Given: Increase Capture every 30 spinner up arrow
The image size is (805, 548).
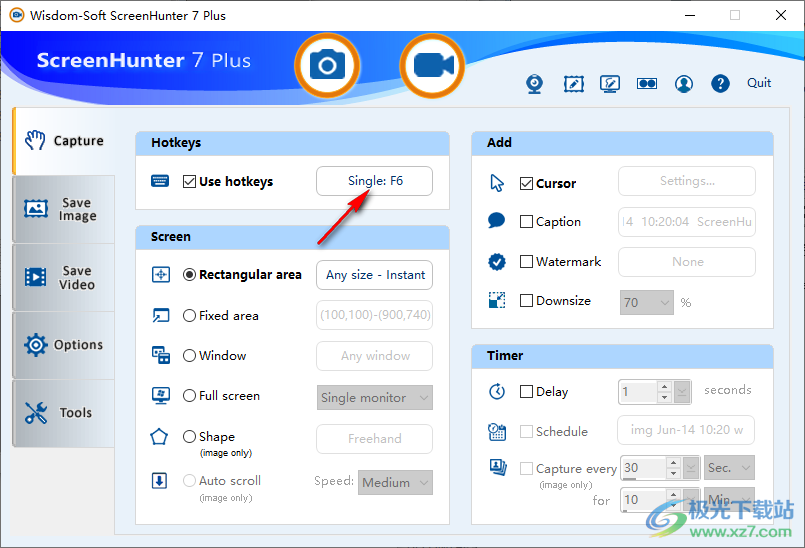Looking at the screenshot, I should [673, 462].
